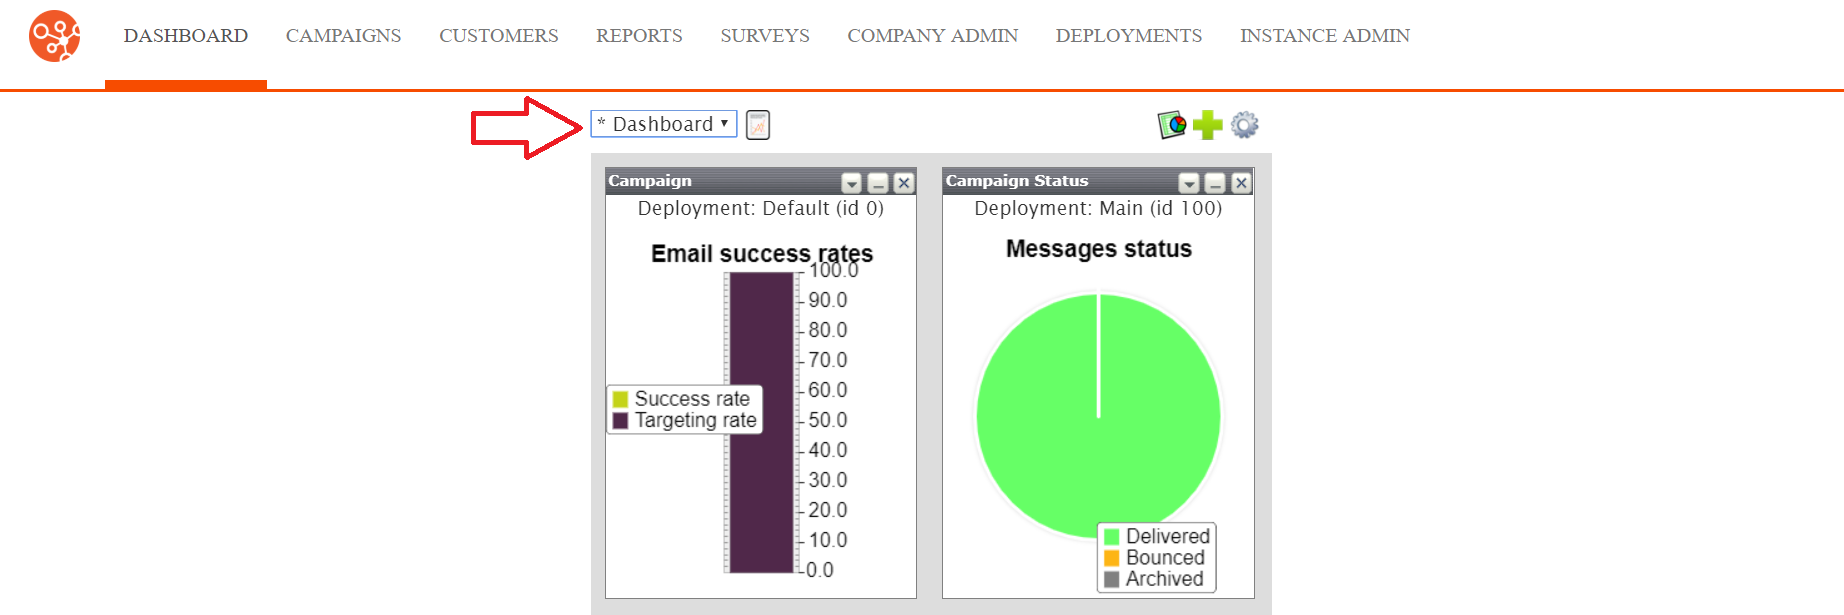
Task: Open dashboard settings gear icon
Action: (1245, 125)
